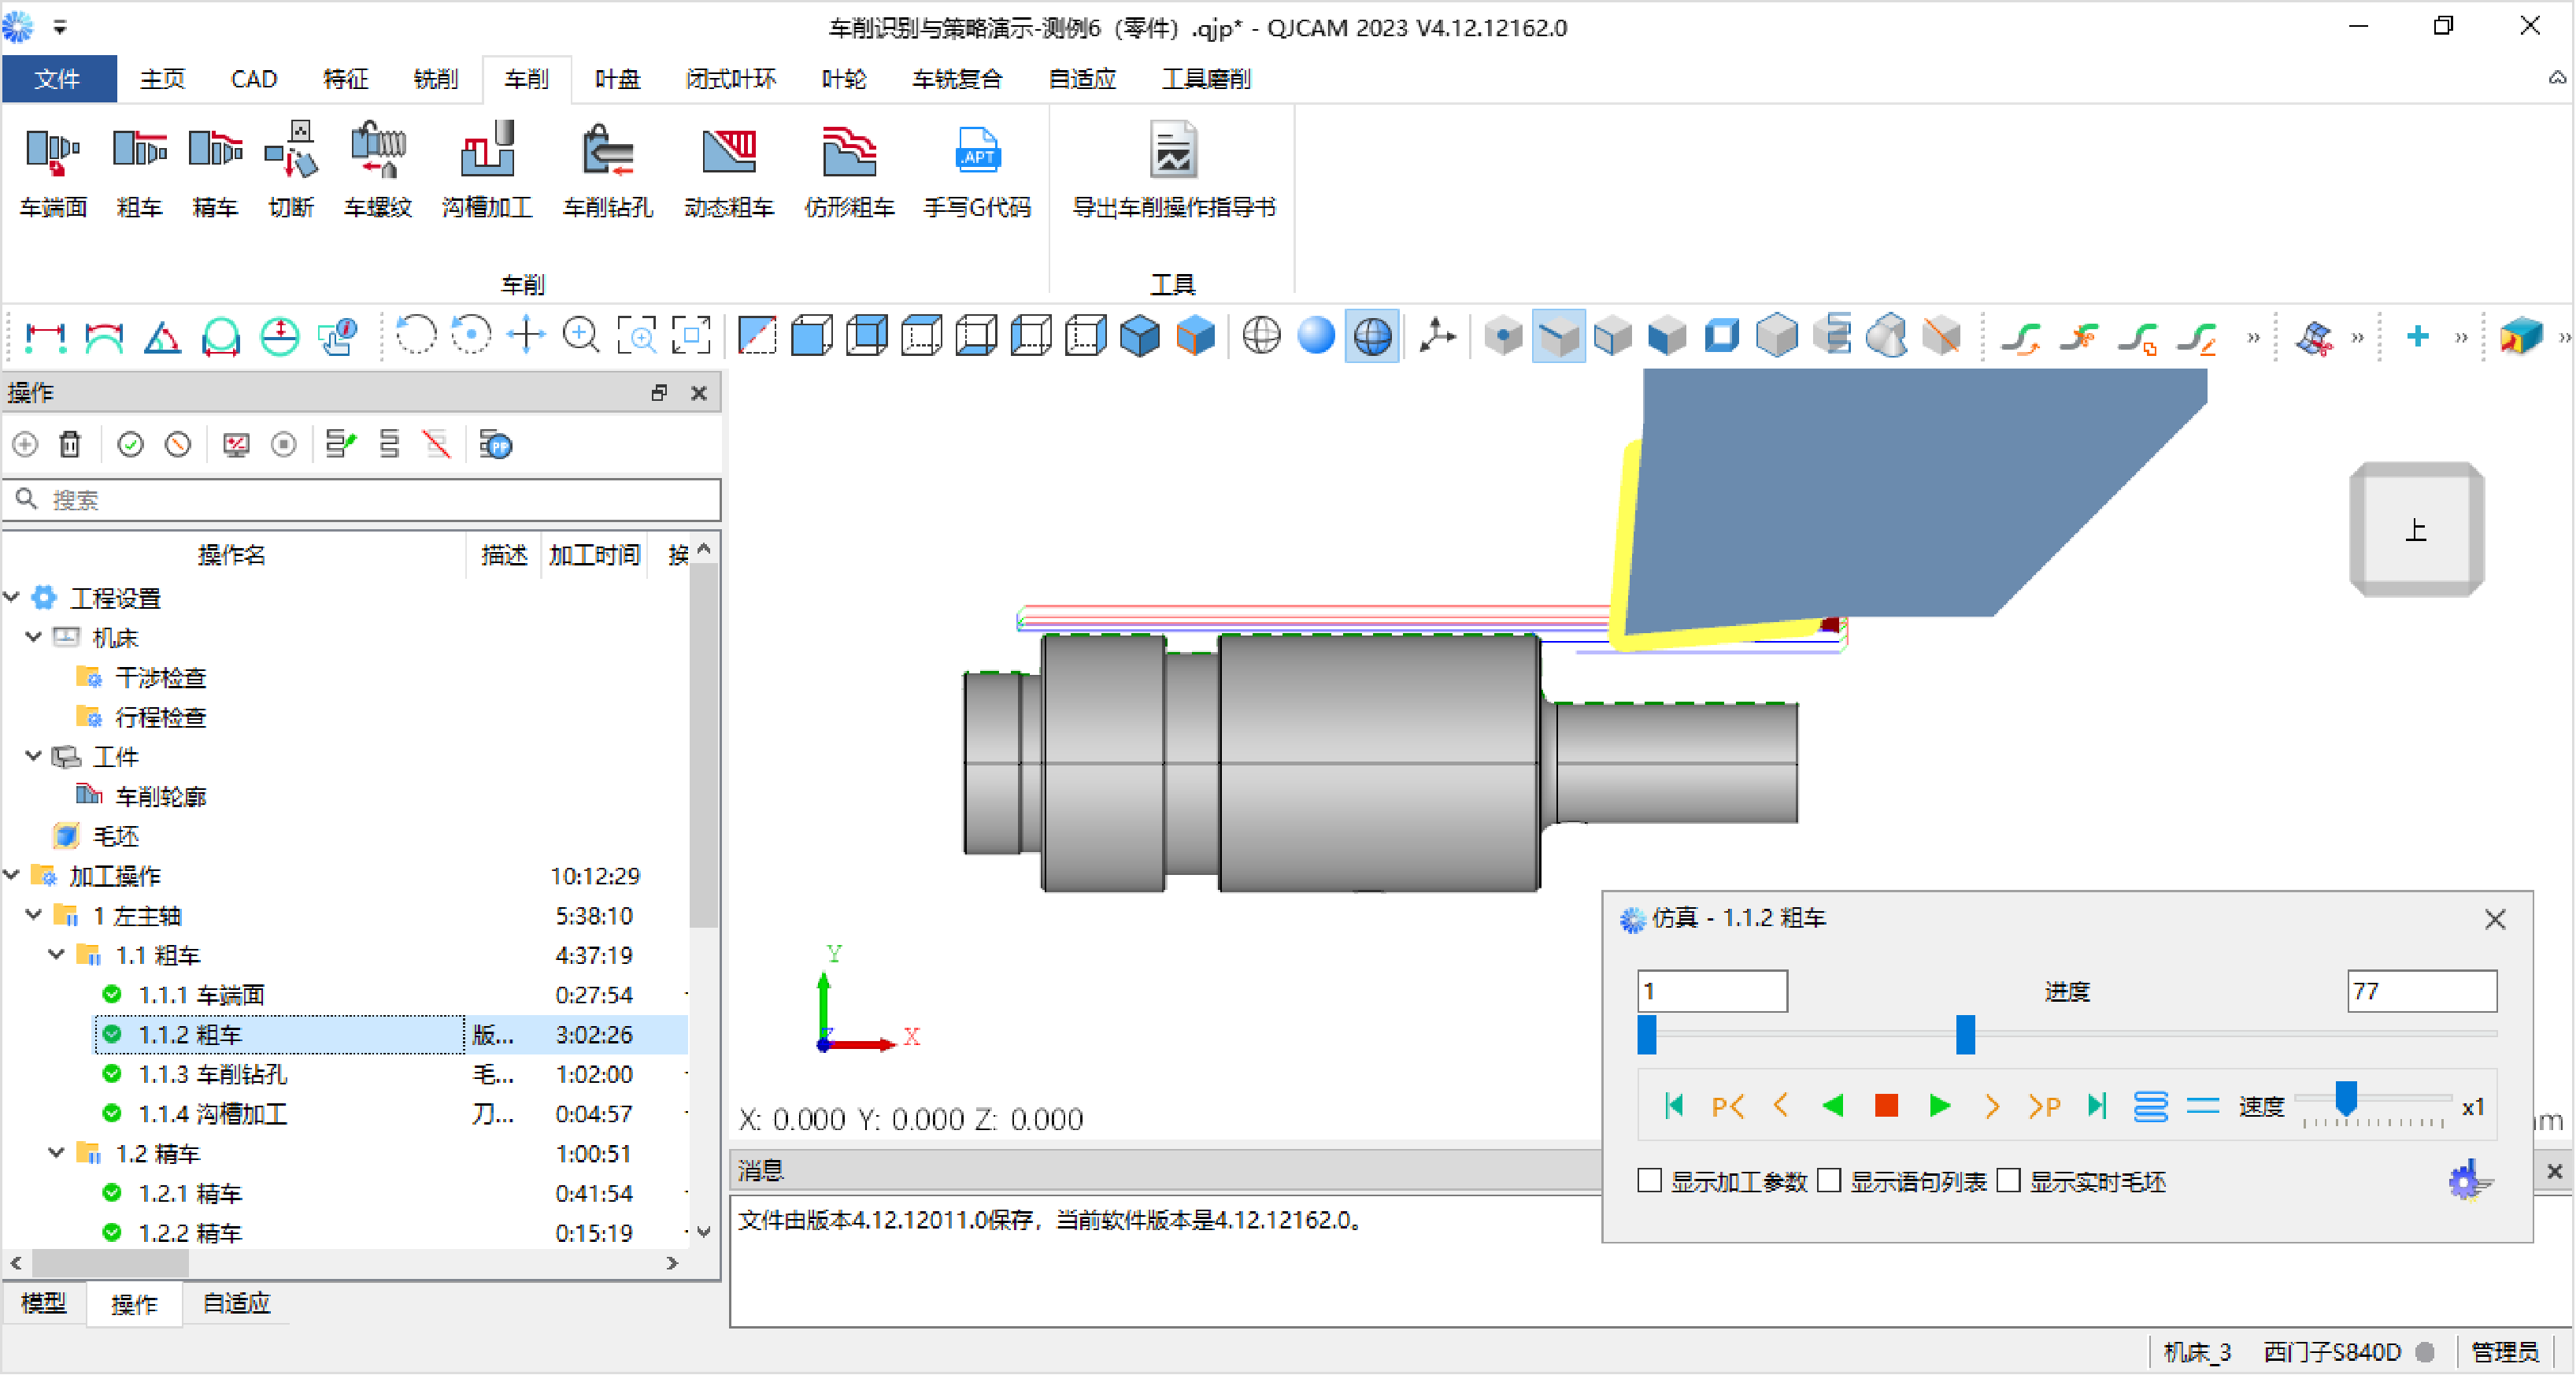Collapse the 1.1 粗车 tree group
Image resolution: width=2576 pixels, height=1375 pixels.
[57, 955]
